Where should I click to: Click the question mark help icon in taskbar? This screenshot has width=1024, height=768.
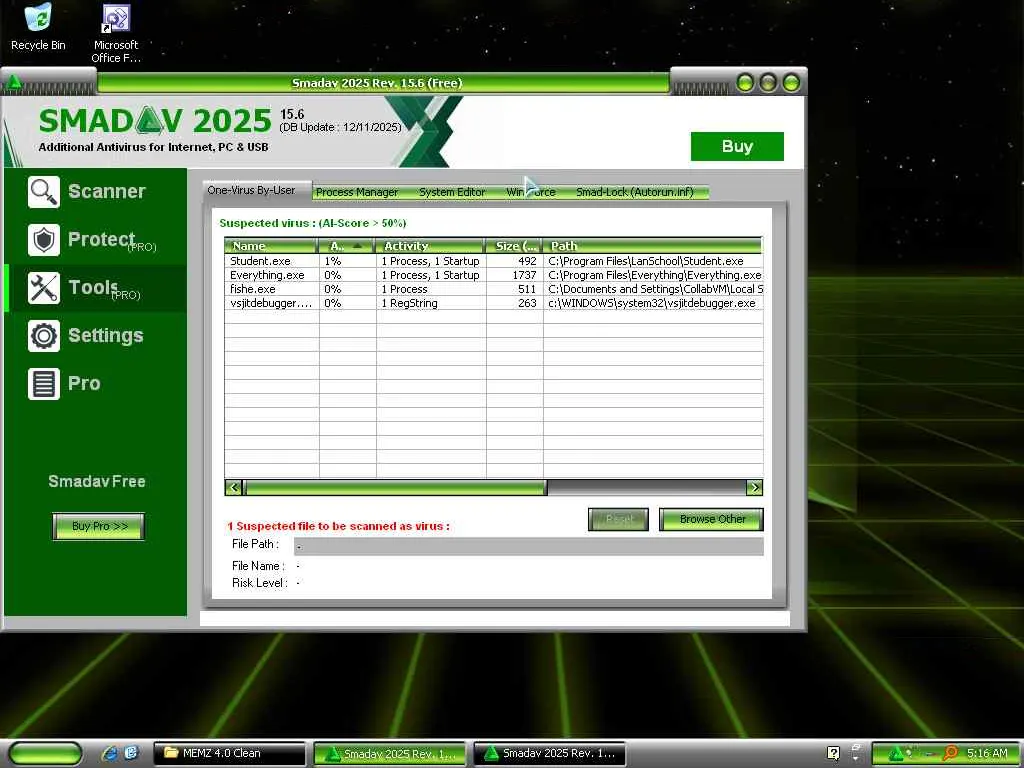pyautogui.click(x=833, y=753)
